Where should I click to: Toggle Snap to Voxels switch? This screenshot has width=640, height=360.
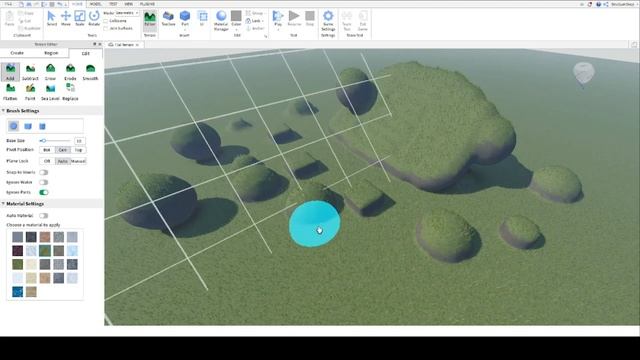(x=44, y=172)
